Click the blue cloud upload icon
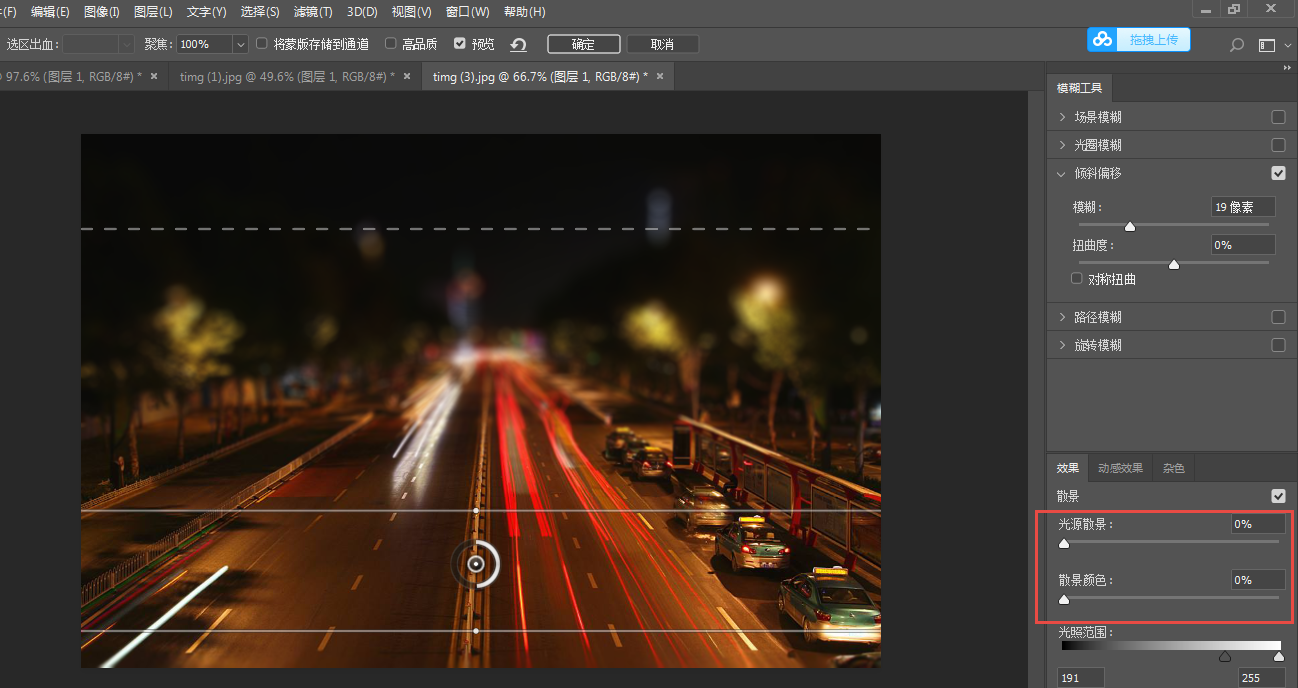 coord(1102,40)
